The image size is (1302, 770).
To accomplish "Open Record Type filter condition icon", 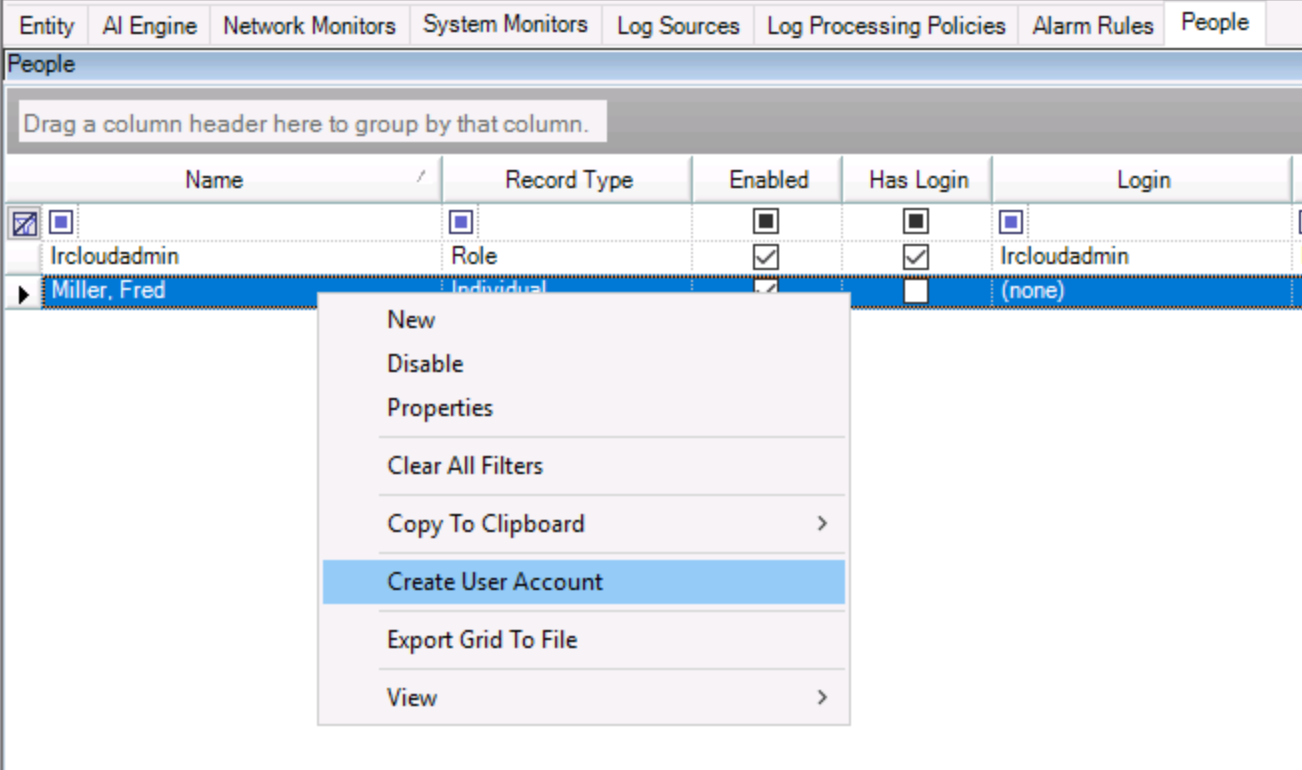I will click(461, 221).
